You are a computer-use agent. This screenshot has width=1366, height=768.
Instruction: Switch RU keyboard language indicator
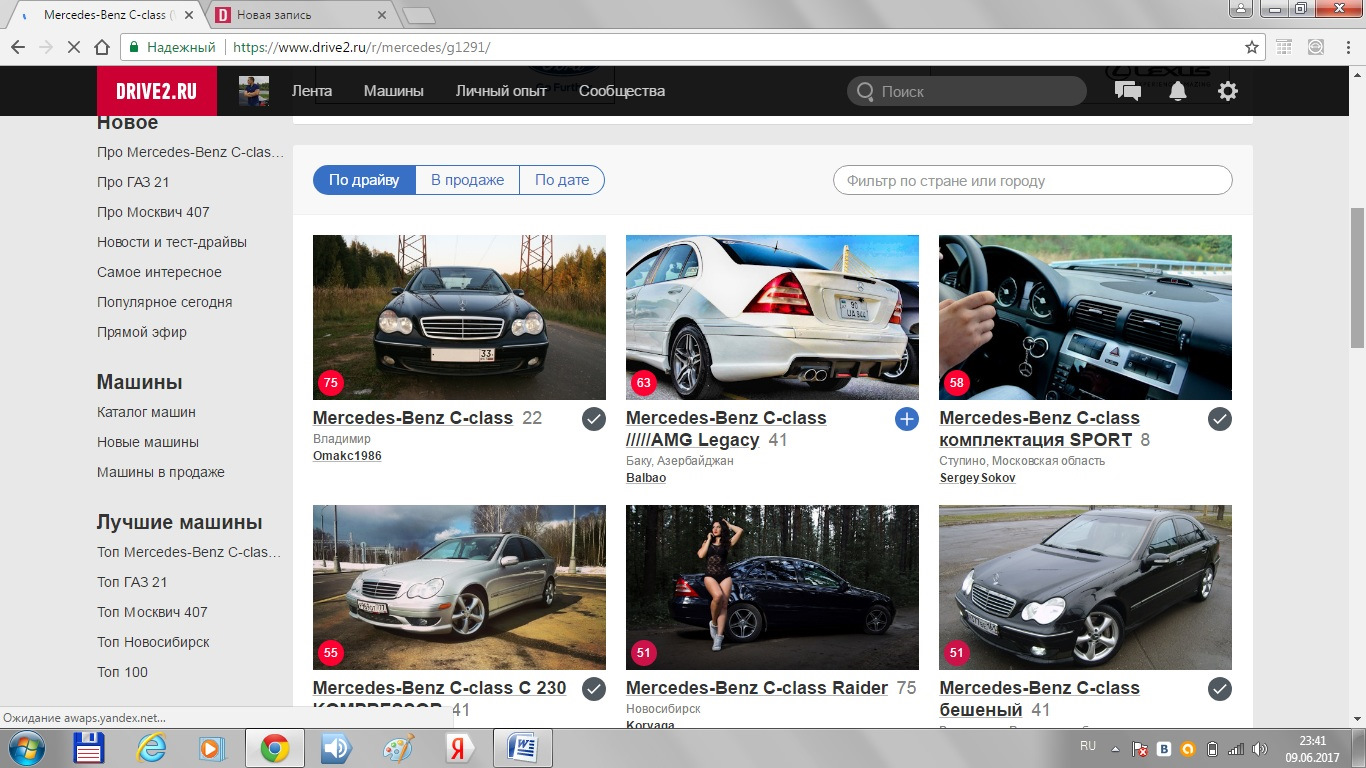(x=1088, y=746)
